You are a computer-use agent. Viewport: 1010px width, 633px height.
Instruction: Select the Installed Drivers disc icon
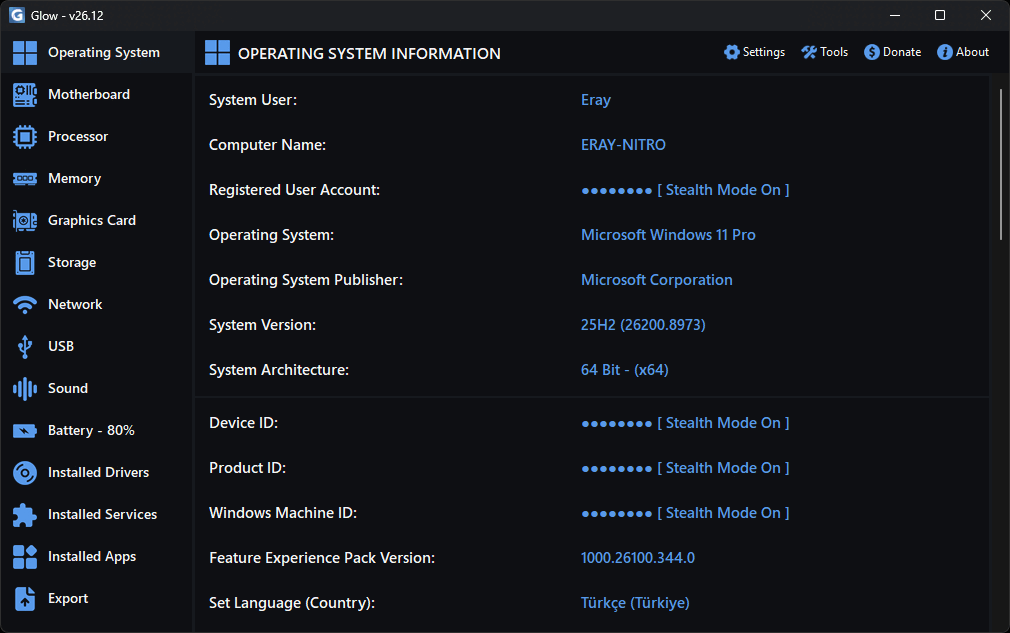25,473
